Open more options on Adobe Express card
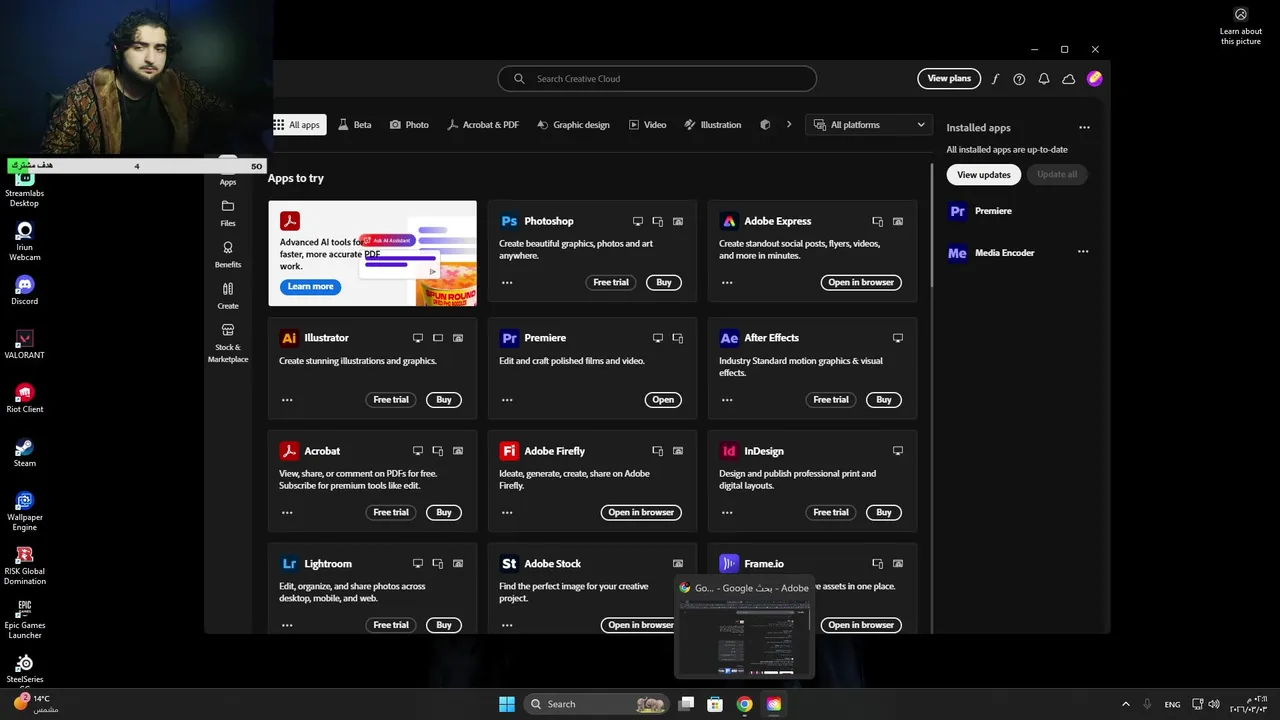Viewport: 1280px width, 720px height. point(727,283)
